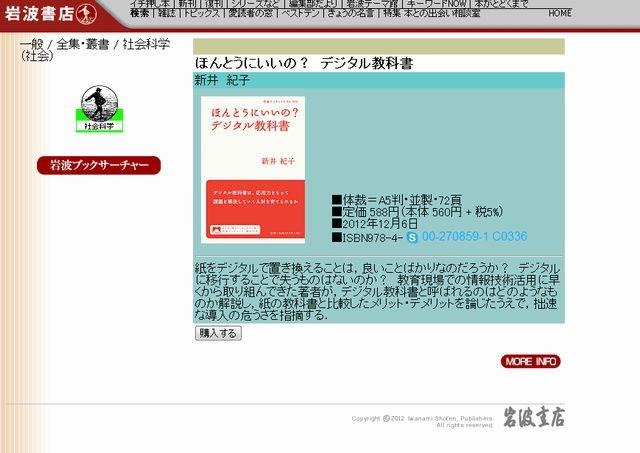Click the MORE INFO button
The image size is (640, 453).
click(531, 362)
